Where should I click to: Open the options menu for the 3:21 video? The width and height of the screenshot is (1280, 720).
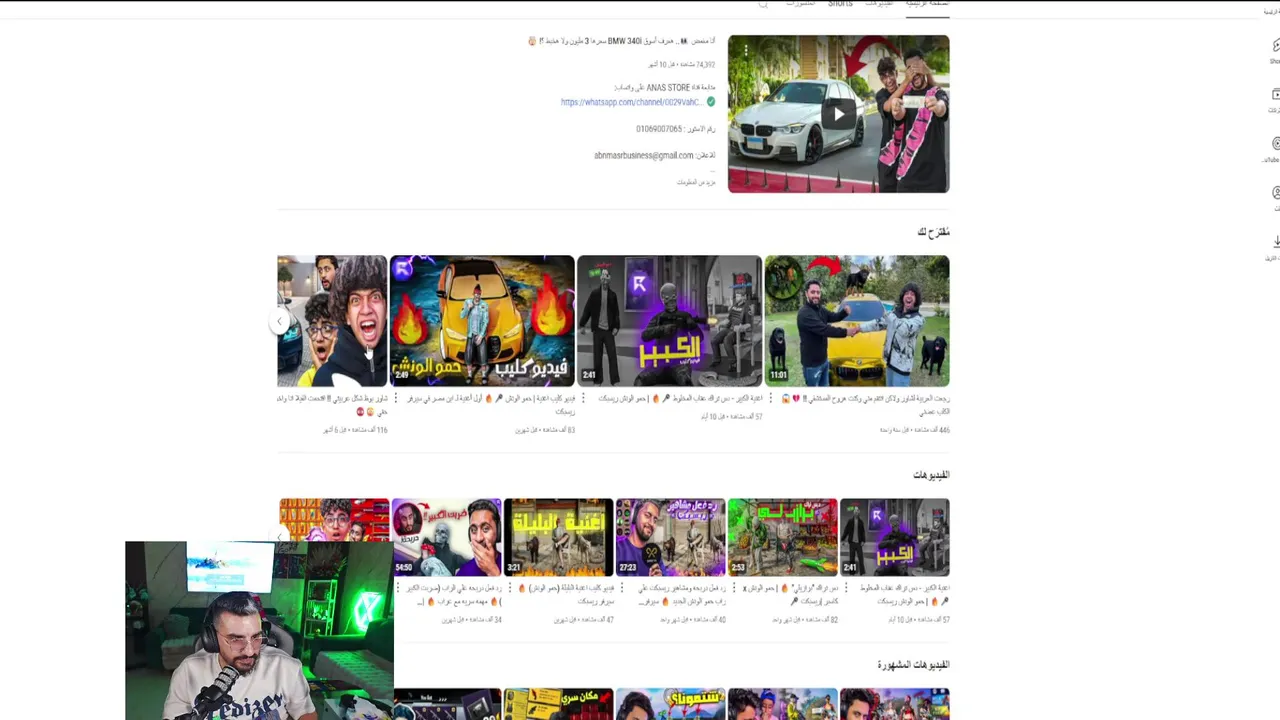coord(508,588)
